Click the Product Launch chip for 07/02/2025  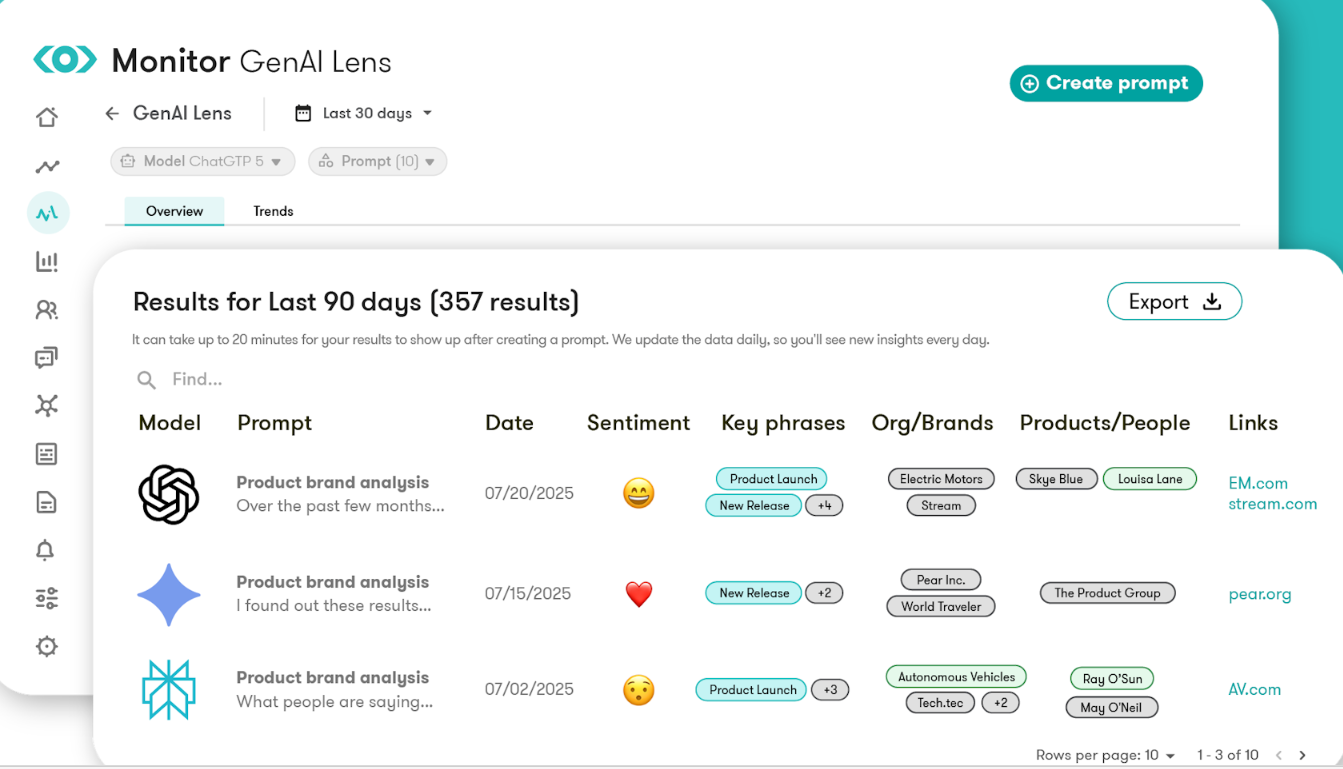[752, 689]
